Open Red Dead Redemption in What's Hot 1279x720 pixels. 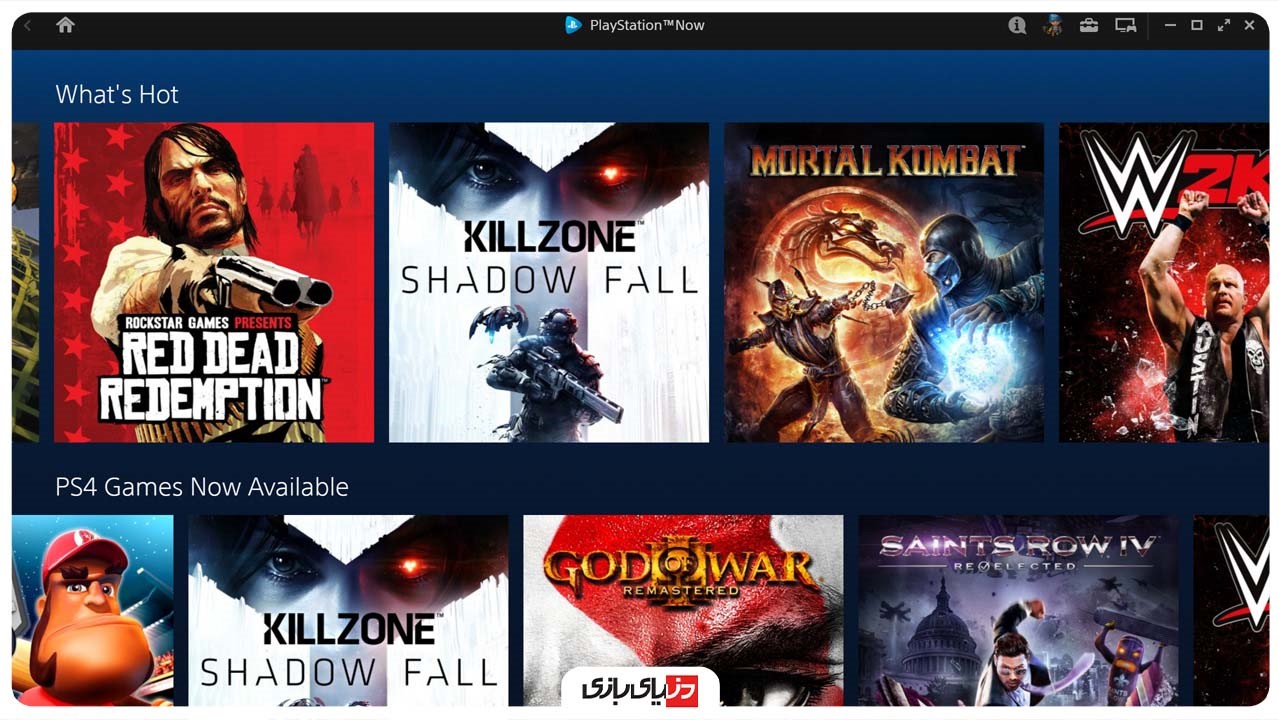click(214, 282)
